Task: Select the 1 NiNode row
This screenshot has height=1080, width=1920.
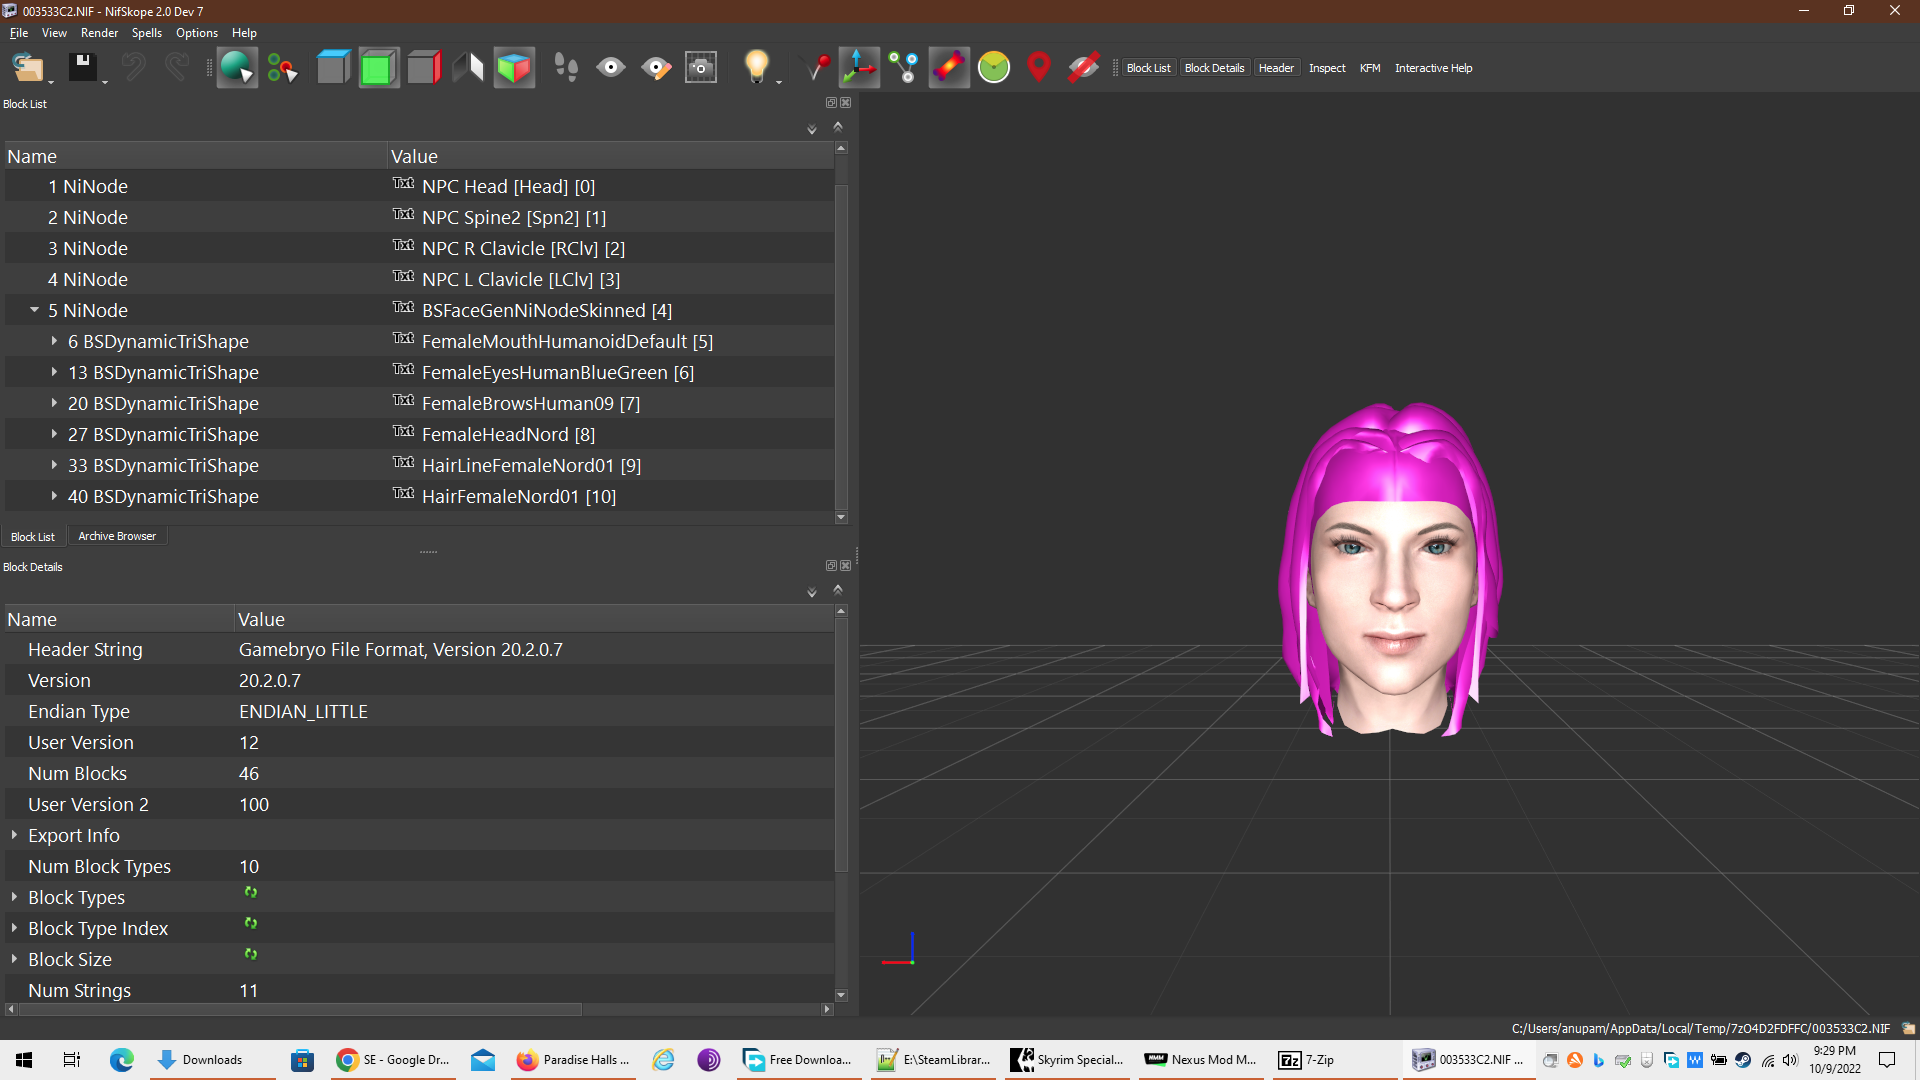Action: 419,186
